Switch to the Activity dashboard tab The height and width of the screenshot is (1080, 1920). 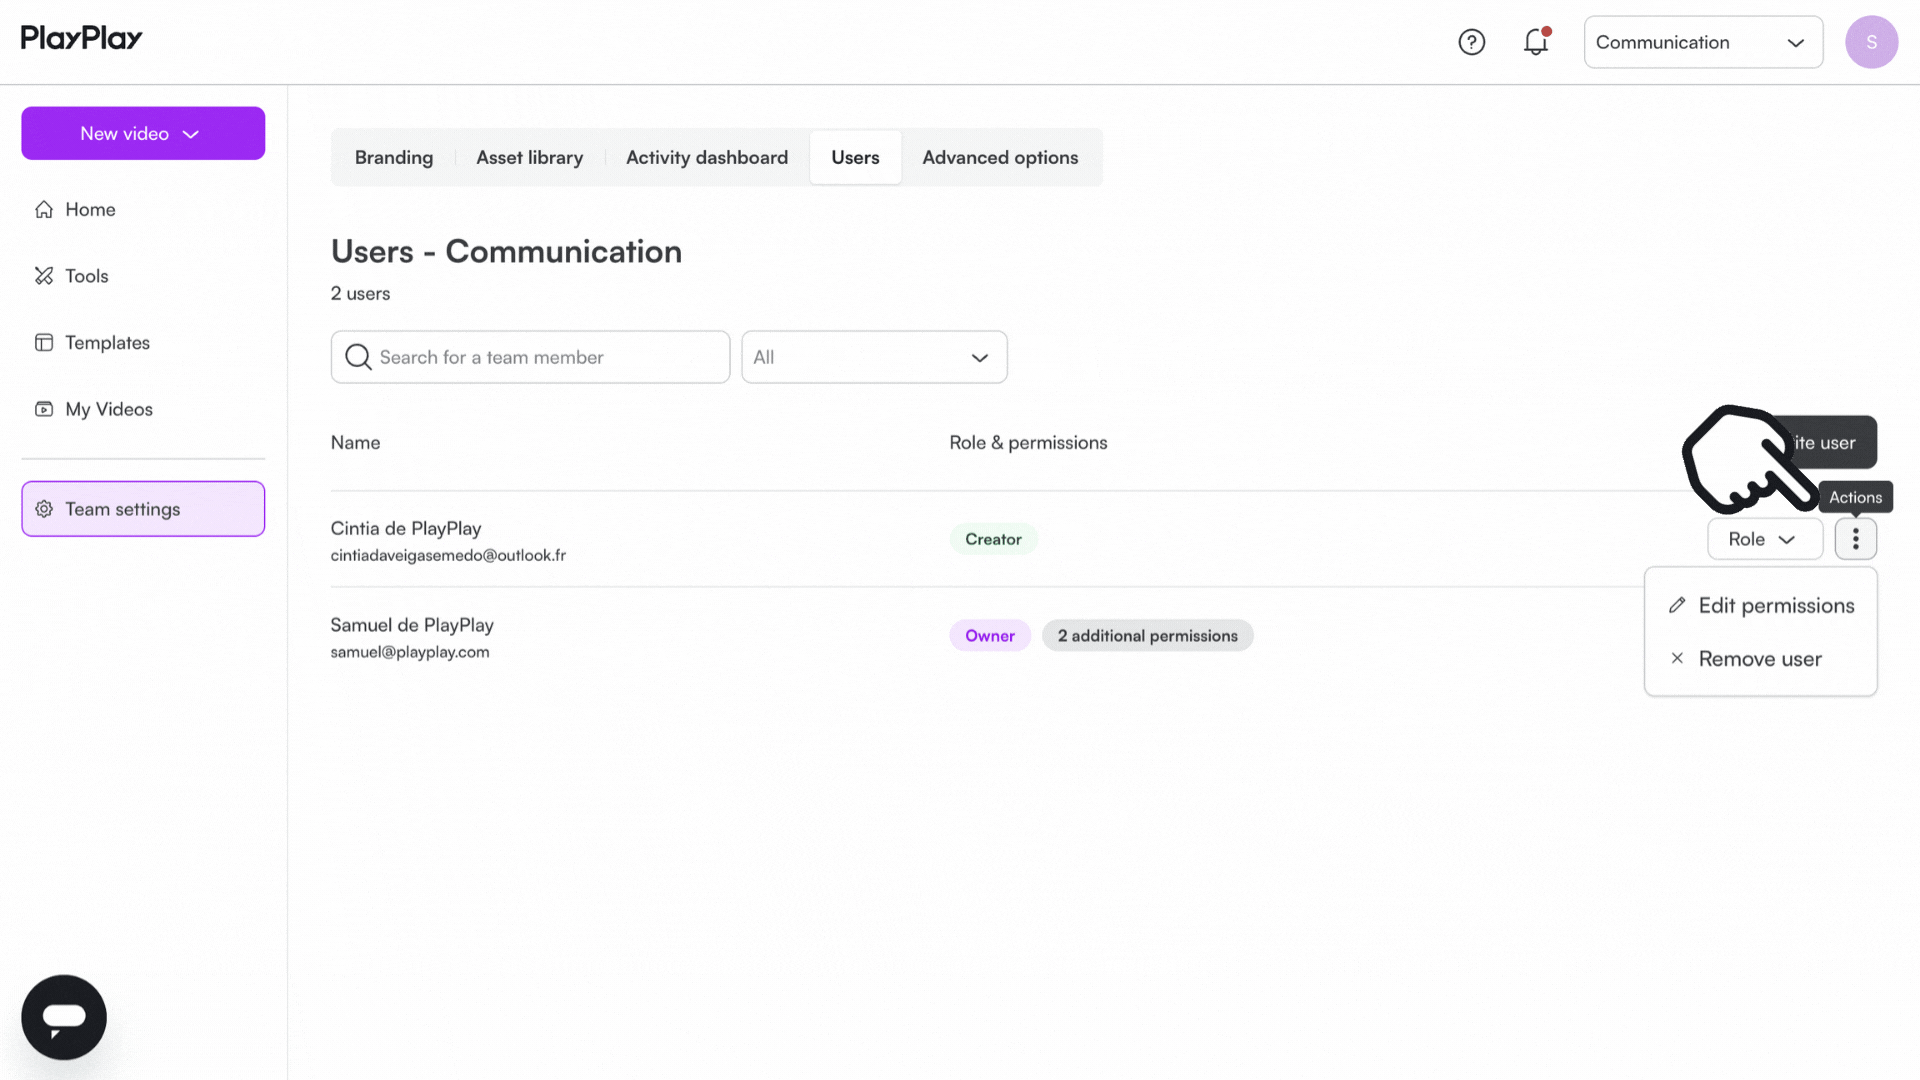pyautogui.click(x=706, y=157)
